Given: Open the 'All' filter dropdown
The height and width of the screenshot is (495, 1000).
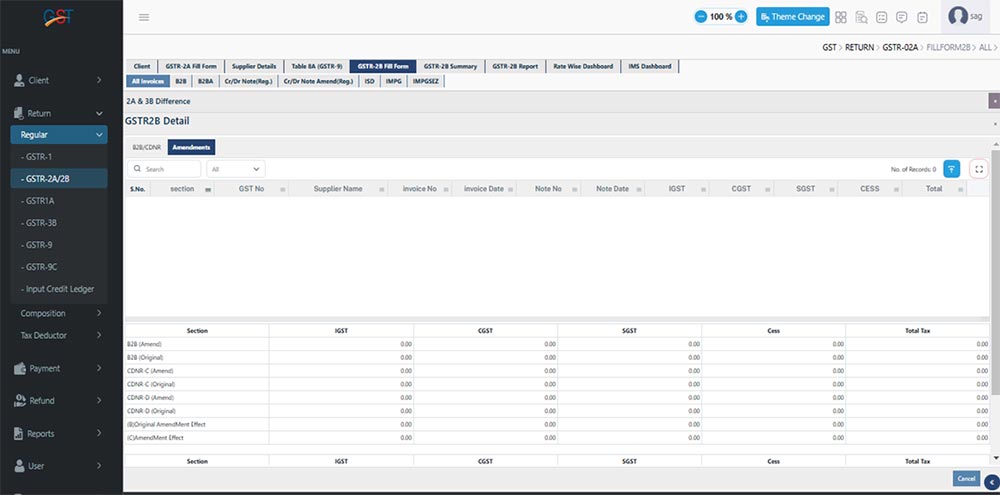Looking at the screenshot, I should pyautogui.click(x=236, y=170).
